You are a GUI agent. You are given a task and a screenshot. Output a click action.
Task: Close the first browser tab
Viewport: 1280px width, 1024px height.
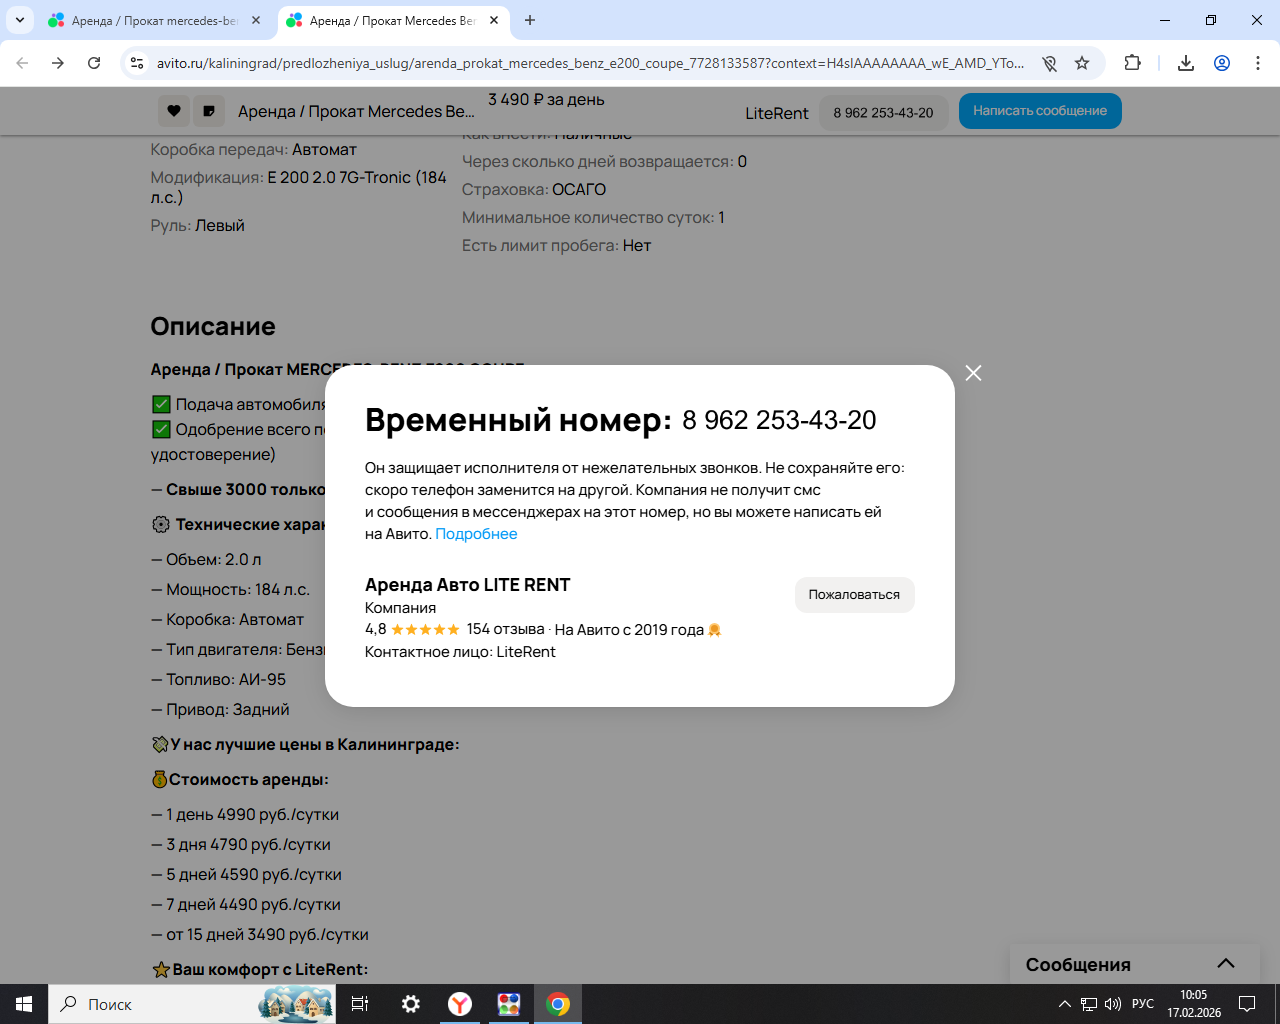pyautogui.click(x=256, y=20)
